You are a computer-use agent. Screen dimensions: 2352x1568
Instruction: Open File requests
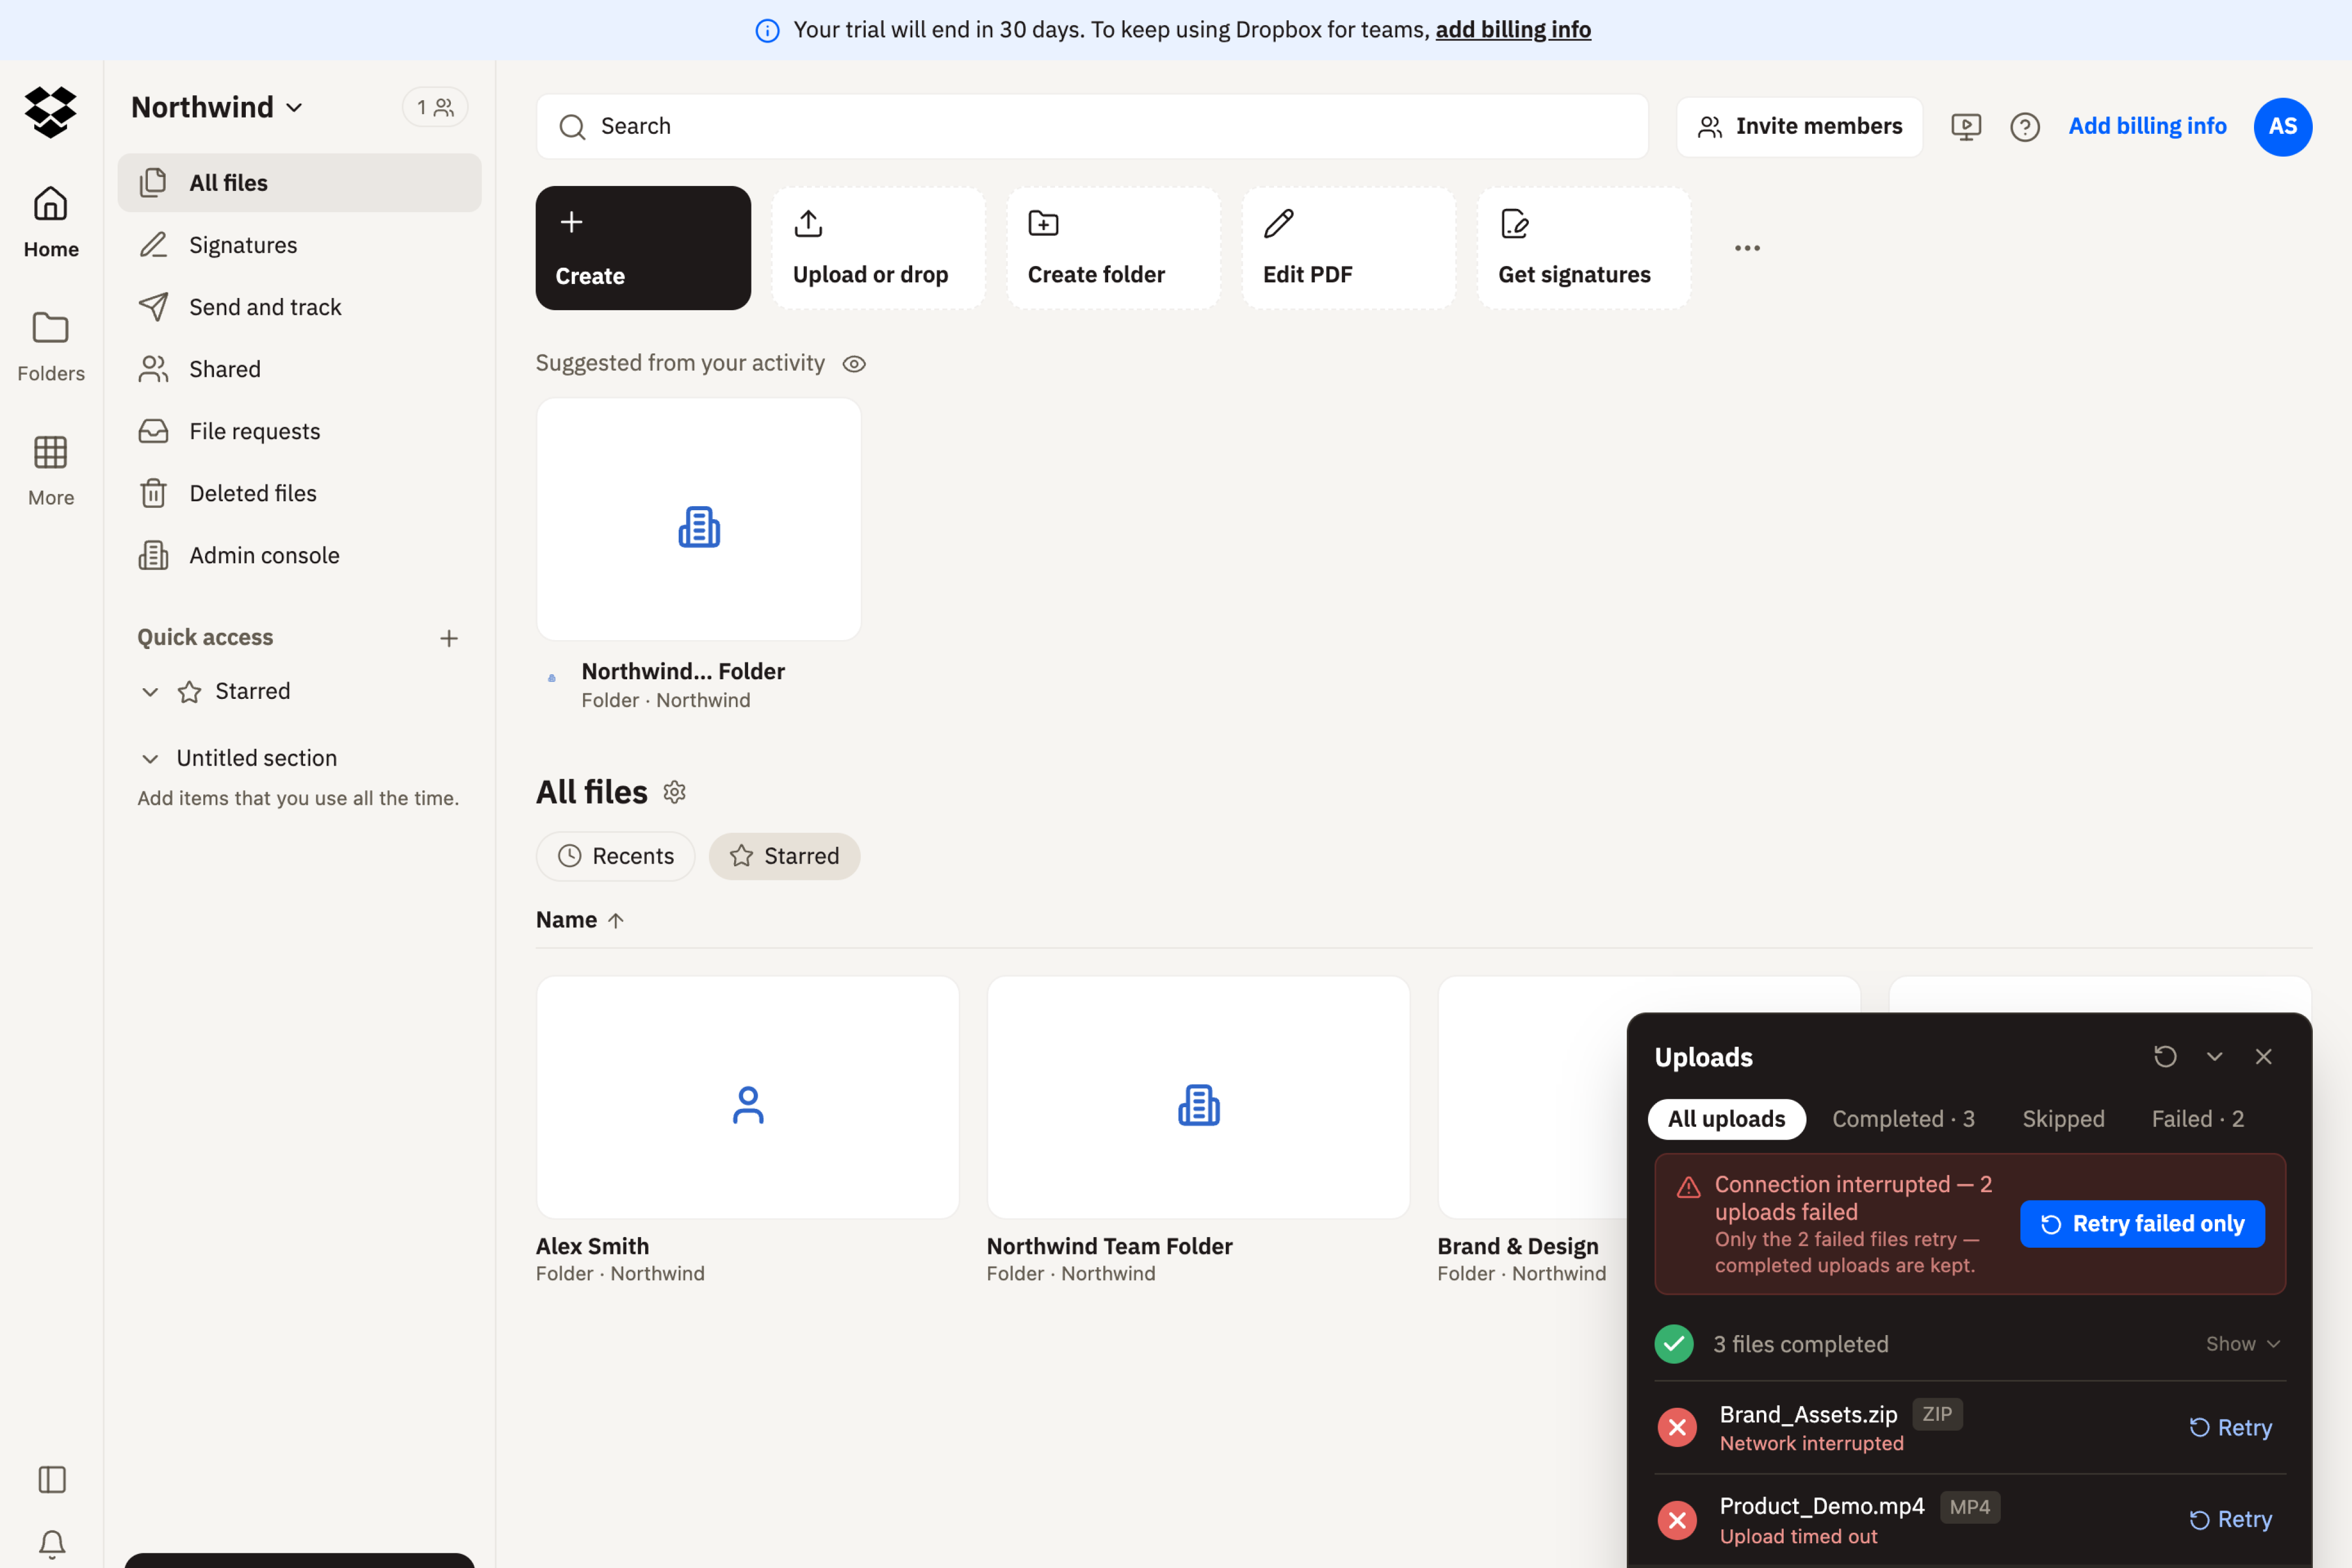tap(299, 431)
